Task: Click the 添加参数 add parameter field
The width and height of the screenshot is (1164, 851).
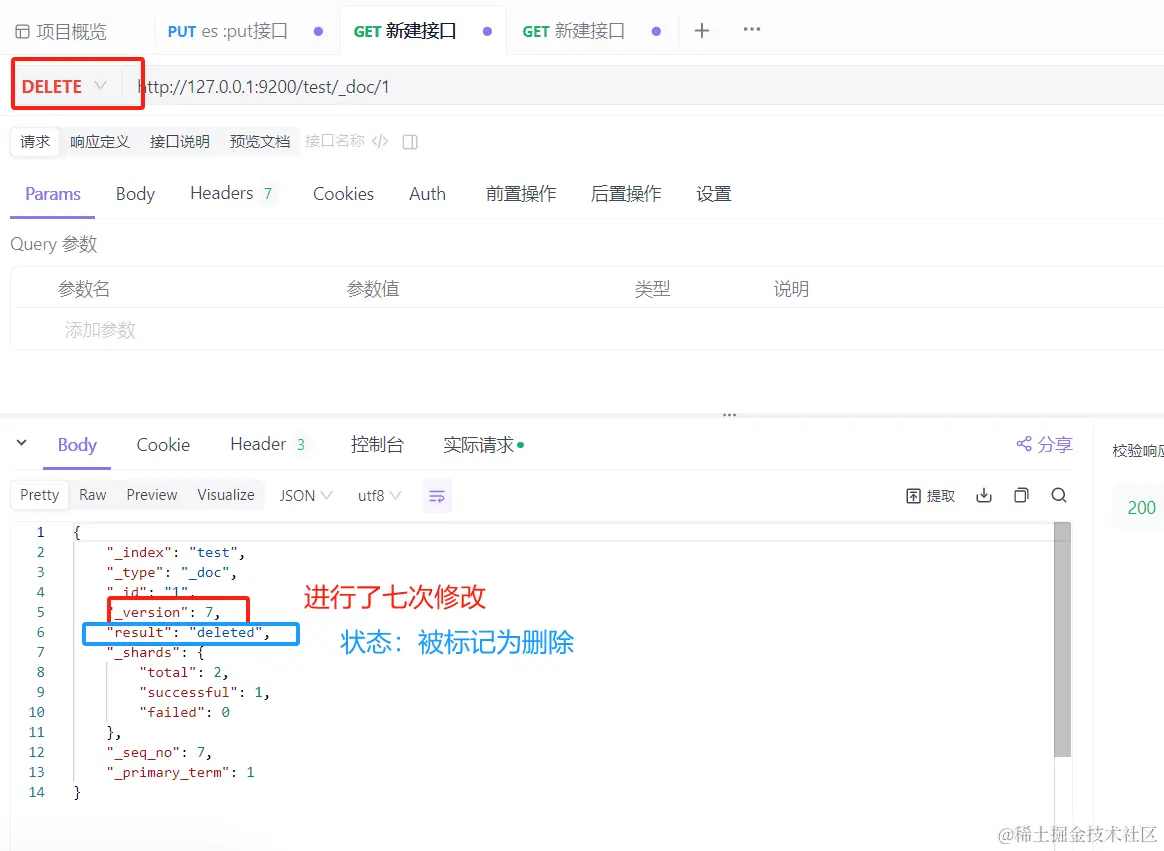Action: point(99,330)
